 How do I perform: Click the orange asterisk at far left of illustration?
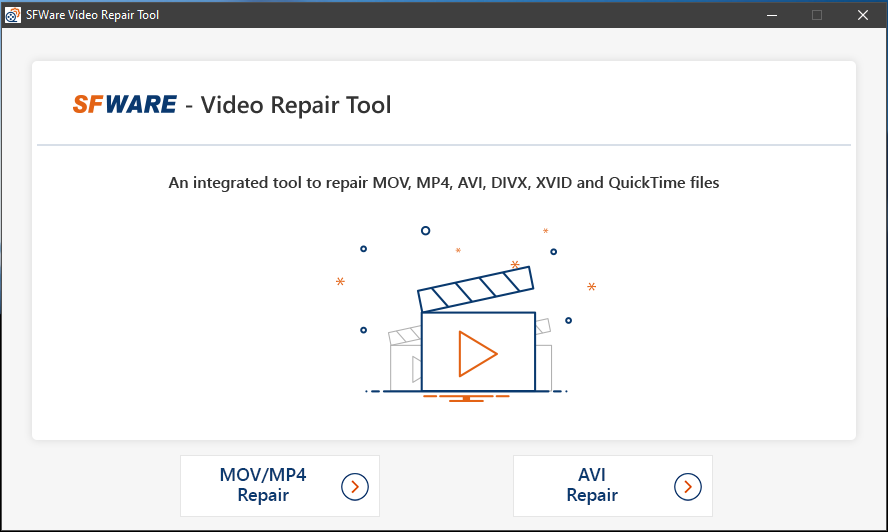(x=340, y=283)
